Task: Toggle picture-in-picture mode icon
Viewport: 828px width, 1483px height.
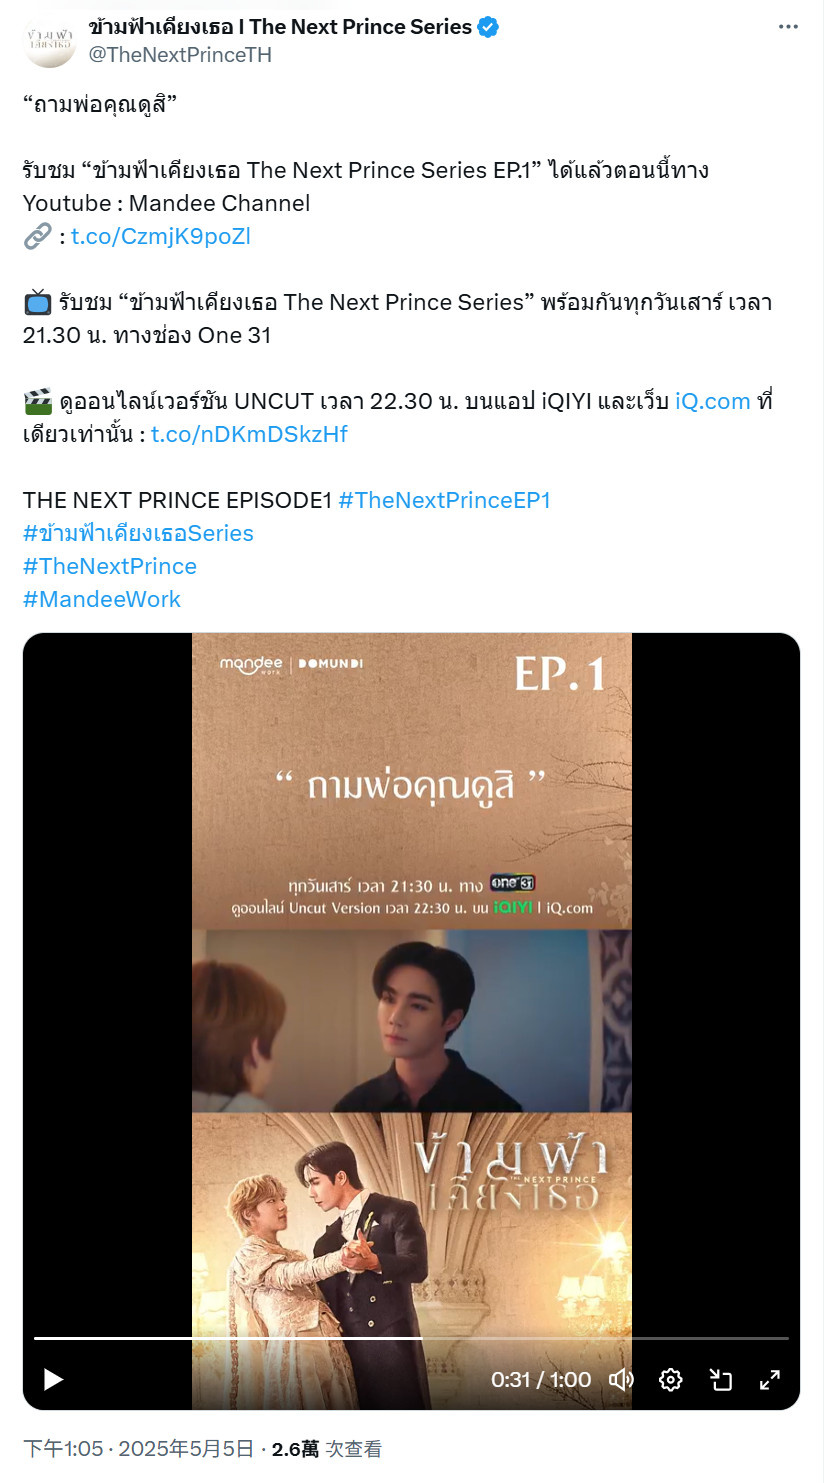Action: (720, 1379)
